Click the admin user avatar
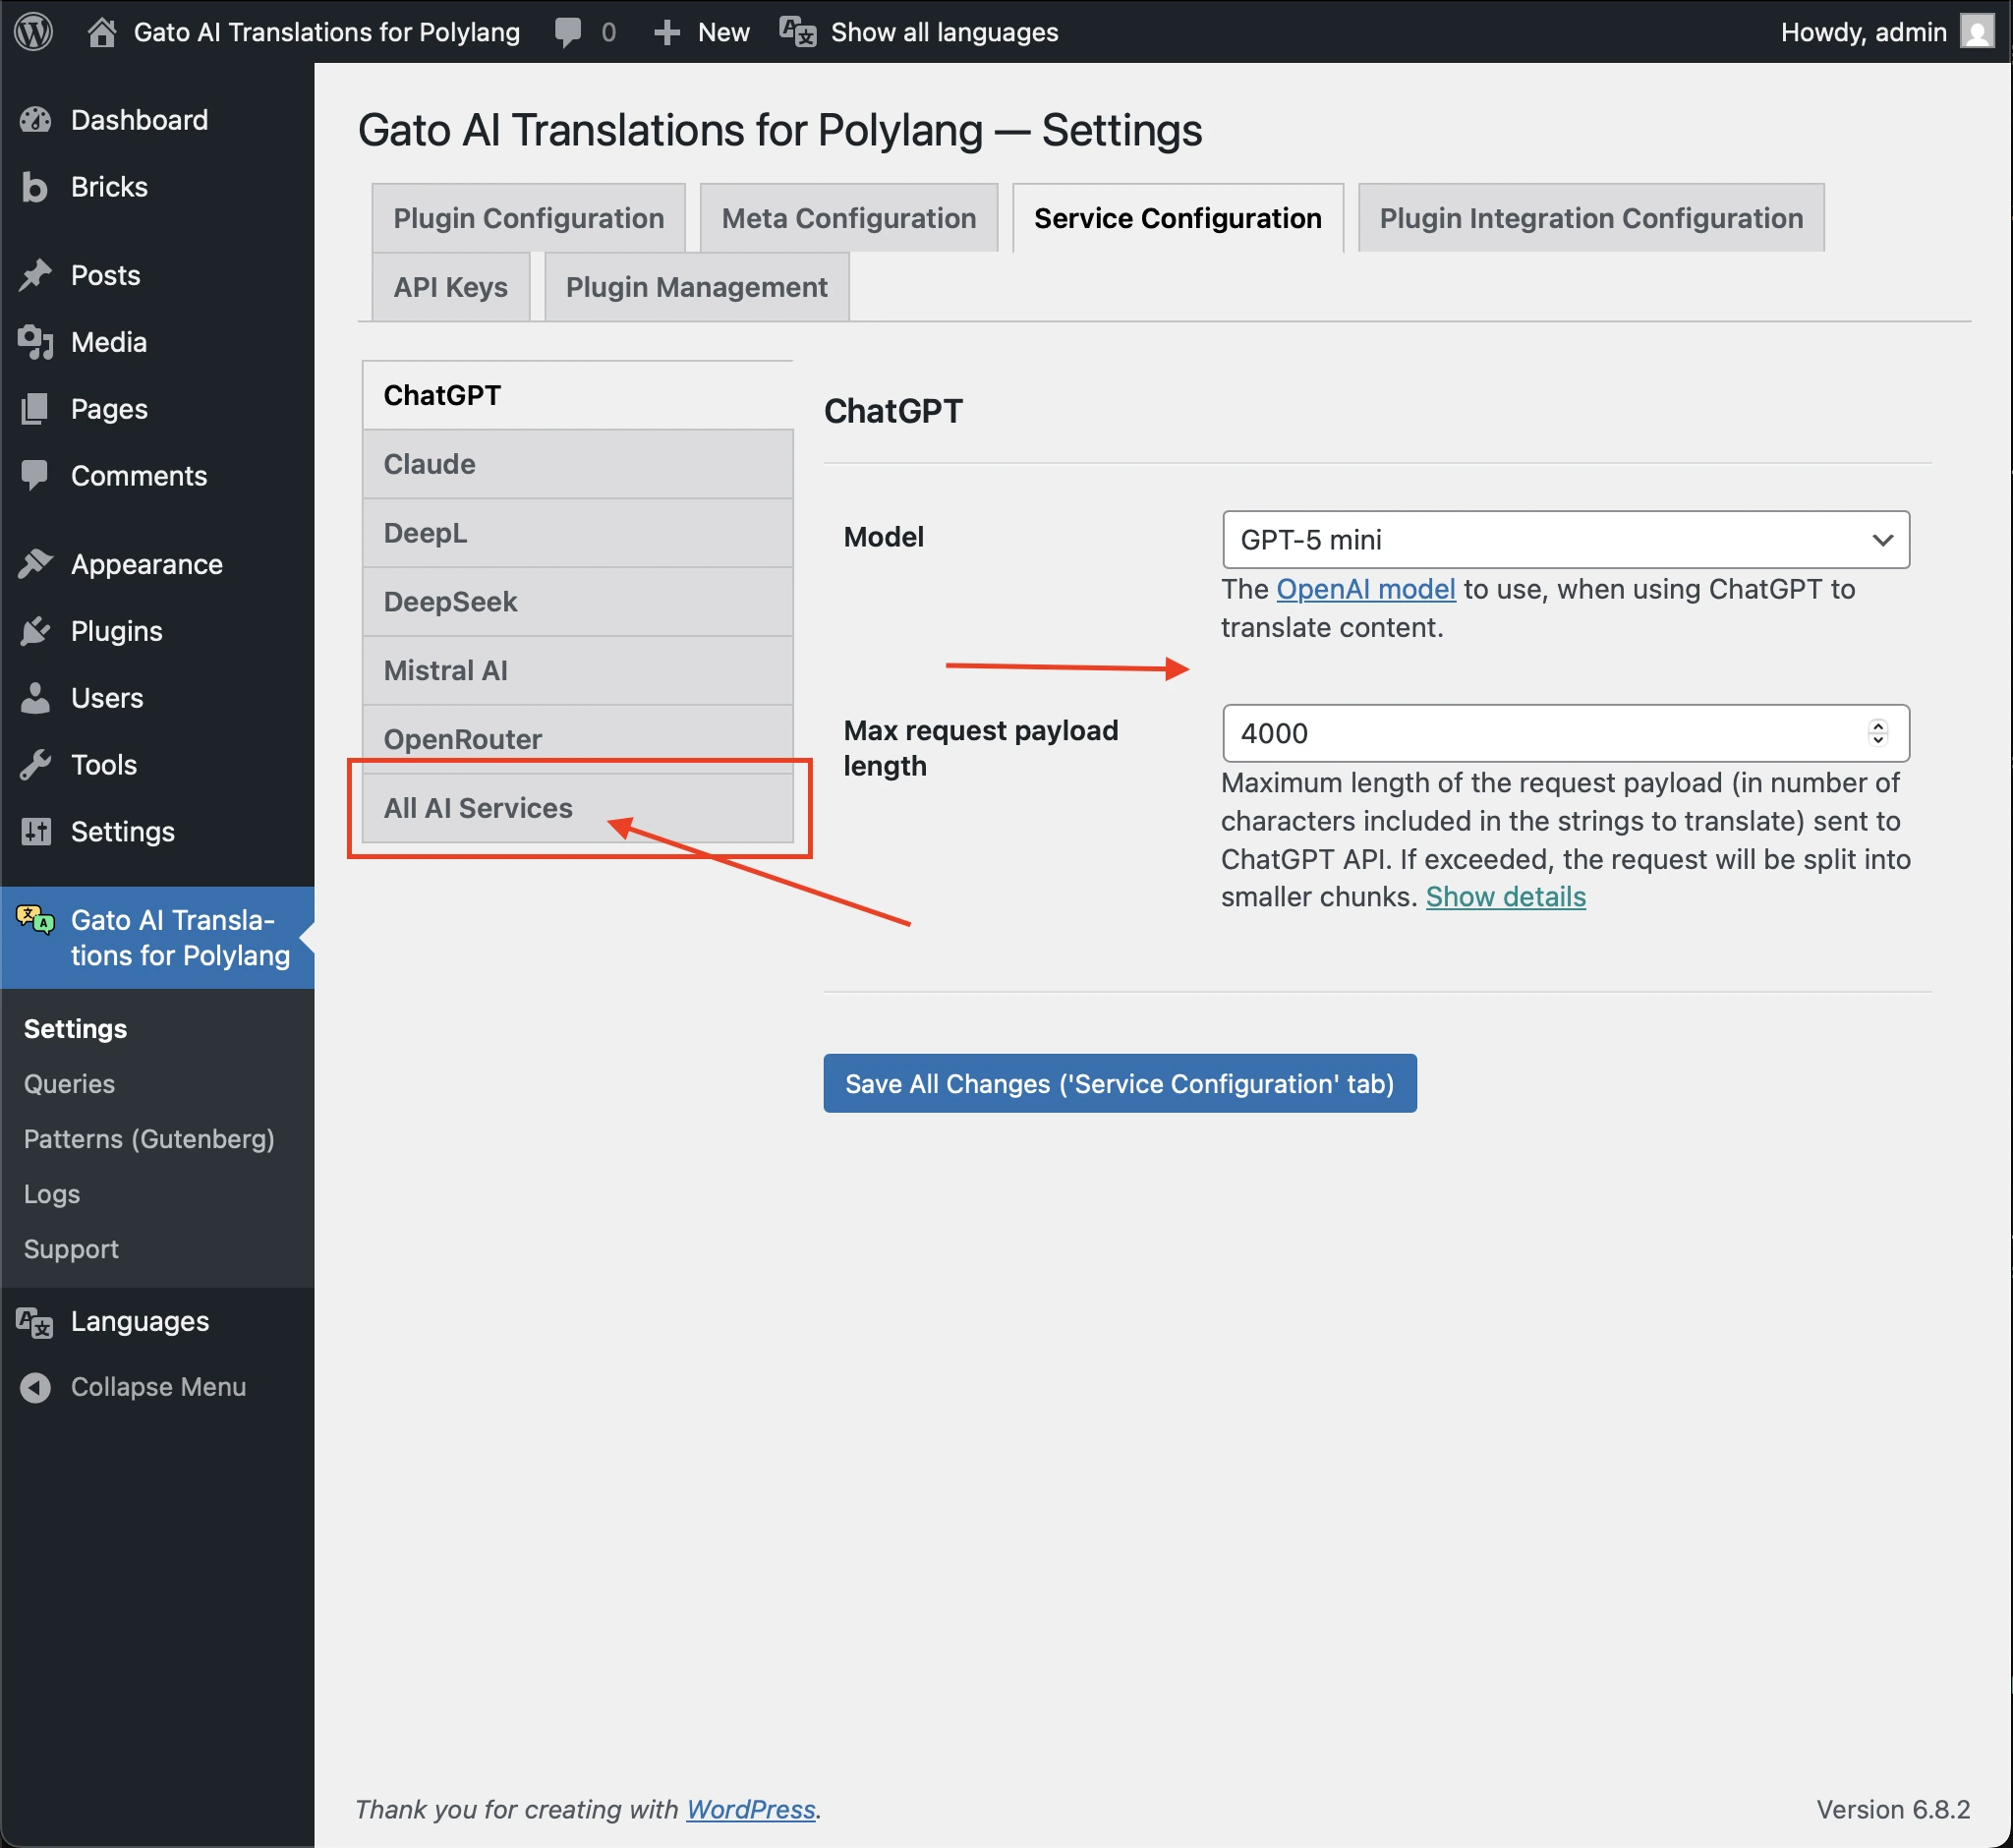 point(1976,32)
